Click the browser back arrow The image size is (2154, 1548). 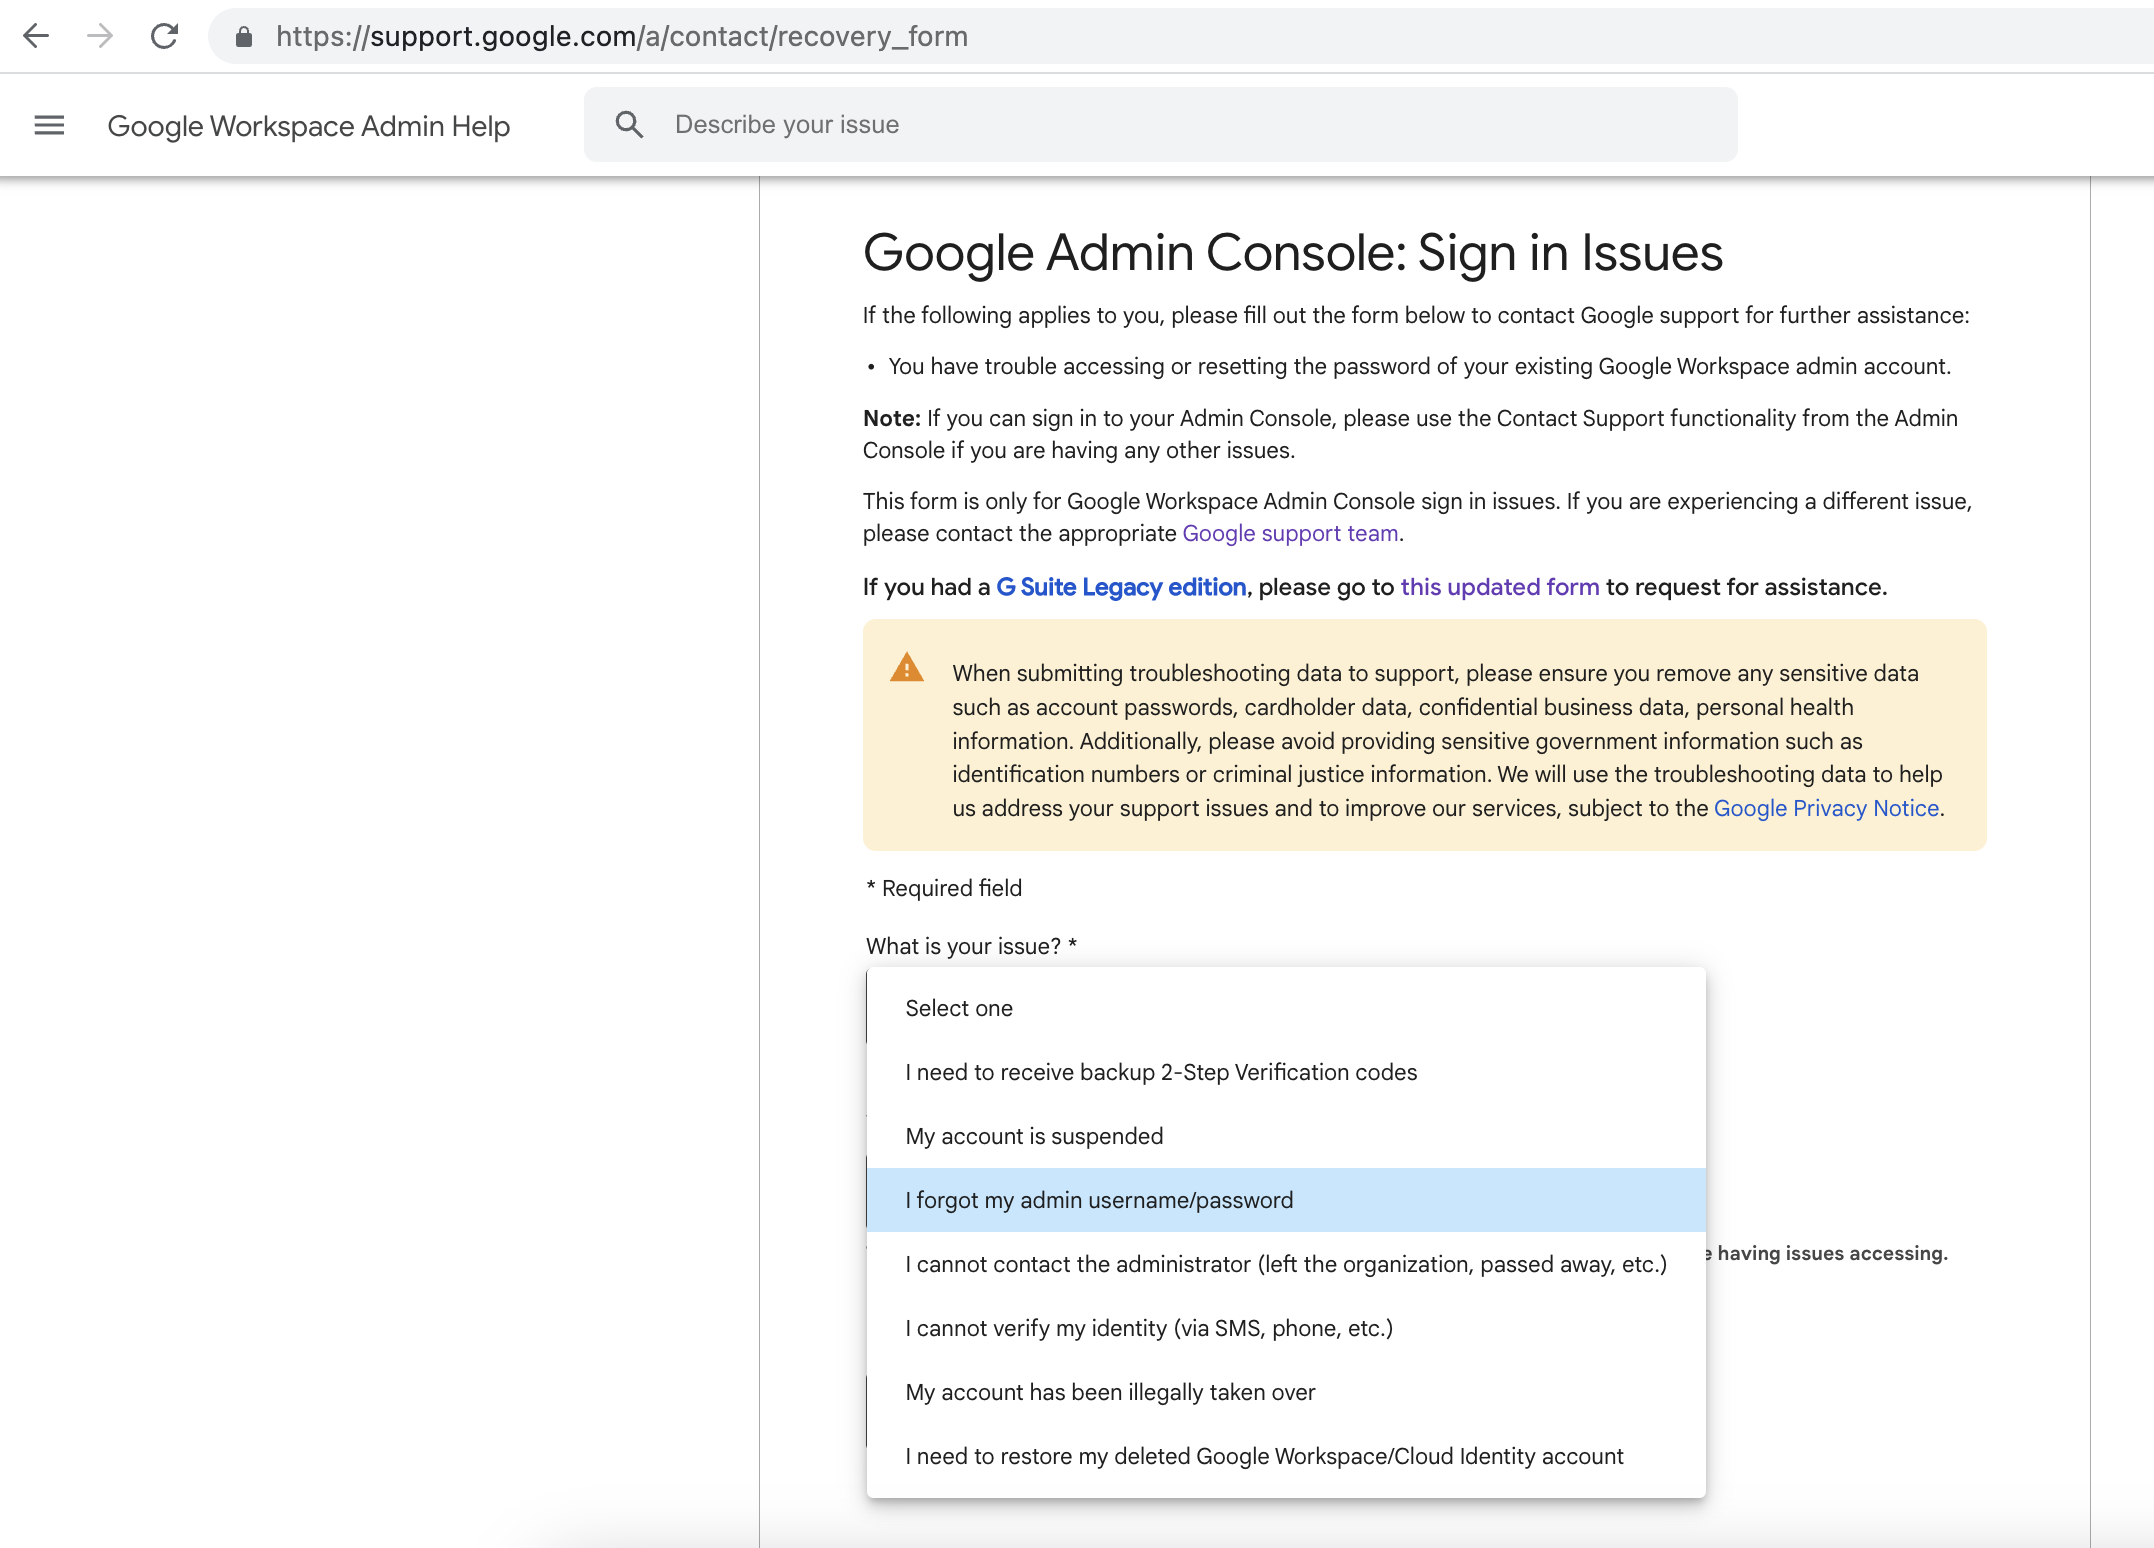[36, 36]
